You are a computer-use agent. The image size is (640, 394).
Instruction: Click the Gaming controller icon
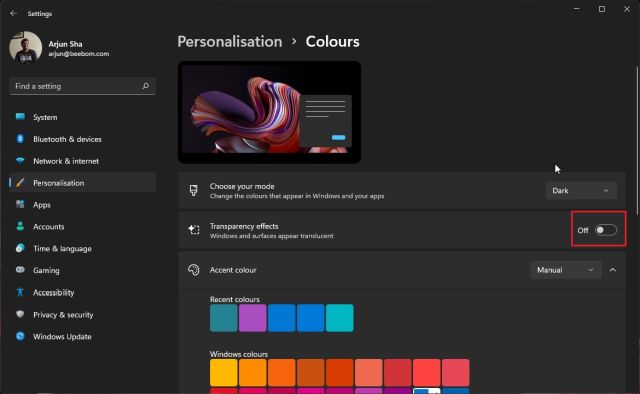(20, 270)
